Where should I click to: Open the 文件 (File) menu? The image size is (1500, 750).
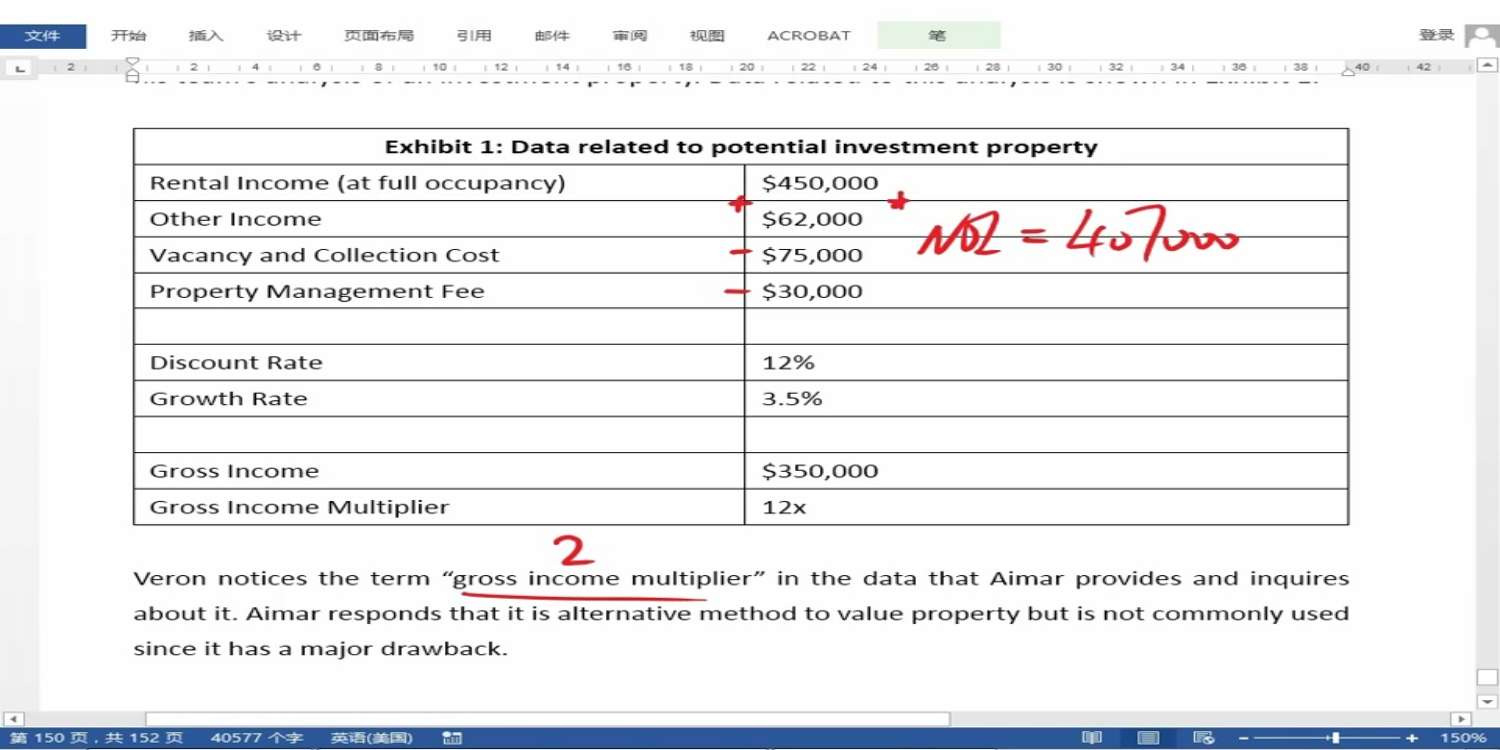42,36
